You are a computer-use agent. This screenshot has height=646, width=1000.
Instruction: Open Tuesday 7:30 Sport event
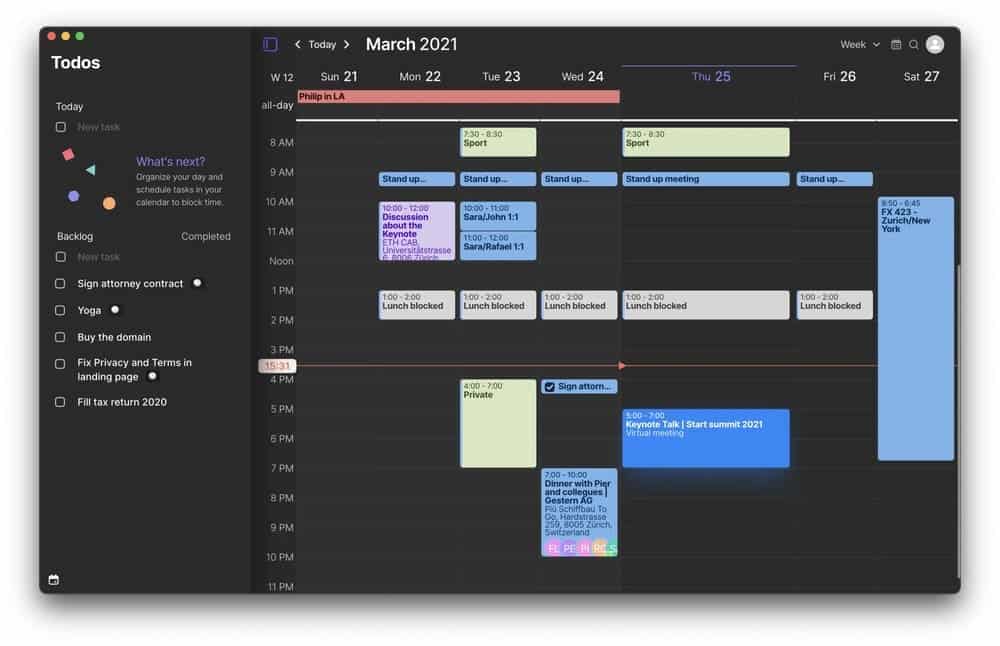pos(498,142)
